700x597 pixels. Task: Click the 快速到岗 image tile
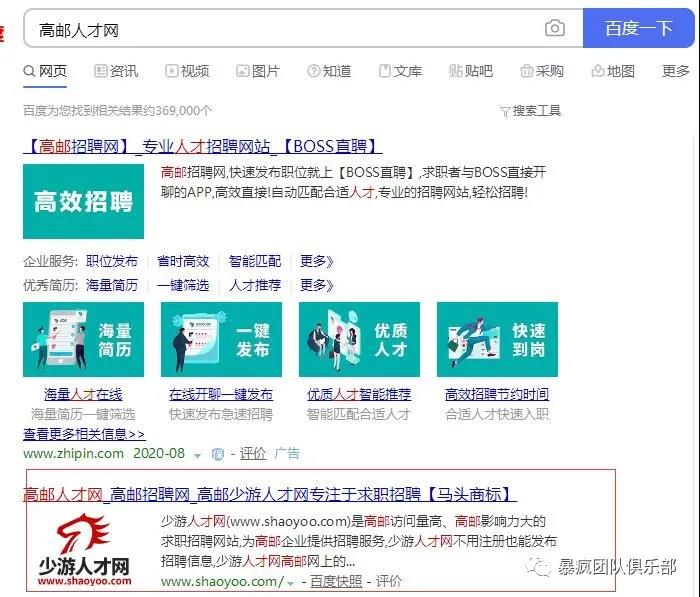point(497,339)
